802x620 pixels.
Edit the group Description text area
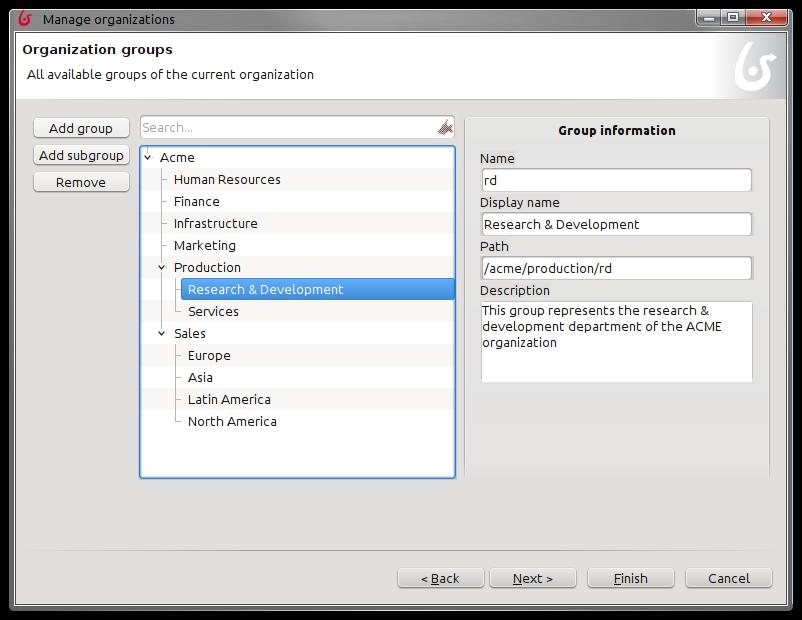coord(616,342)
